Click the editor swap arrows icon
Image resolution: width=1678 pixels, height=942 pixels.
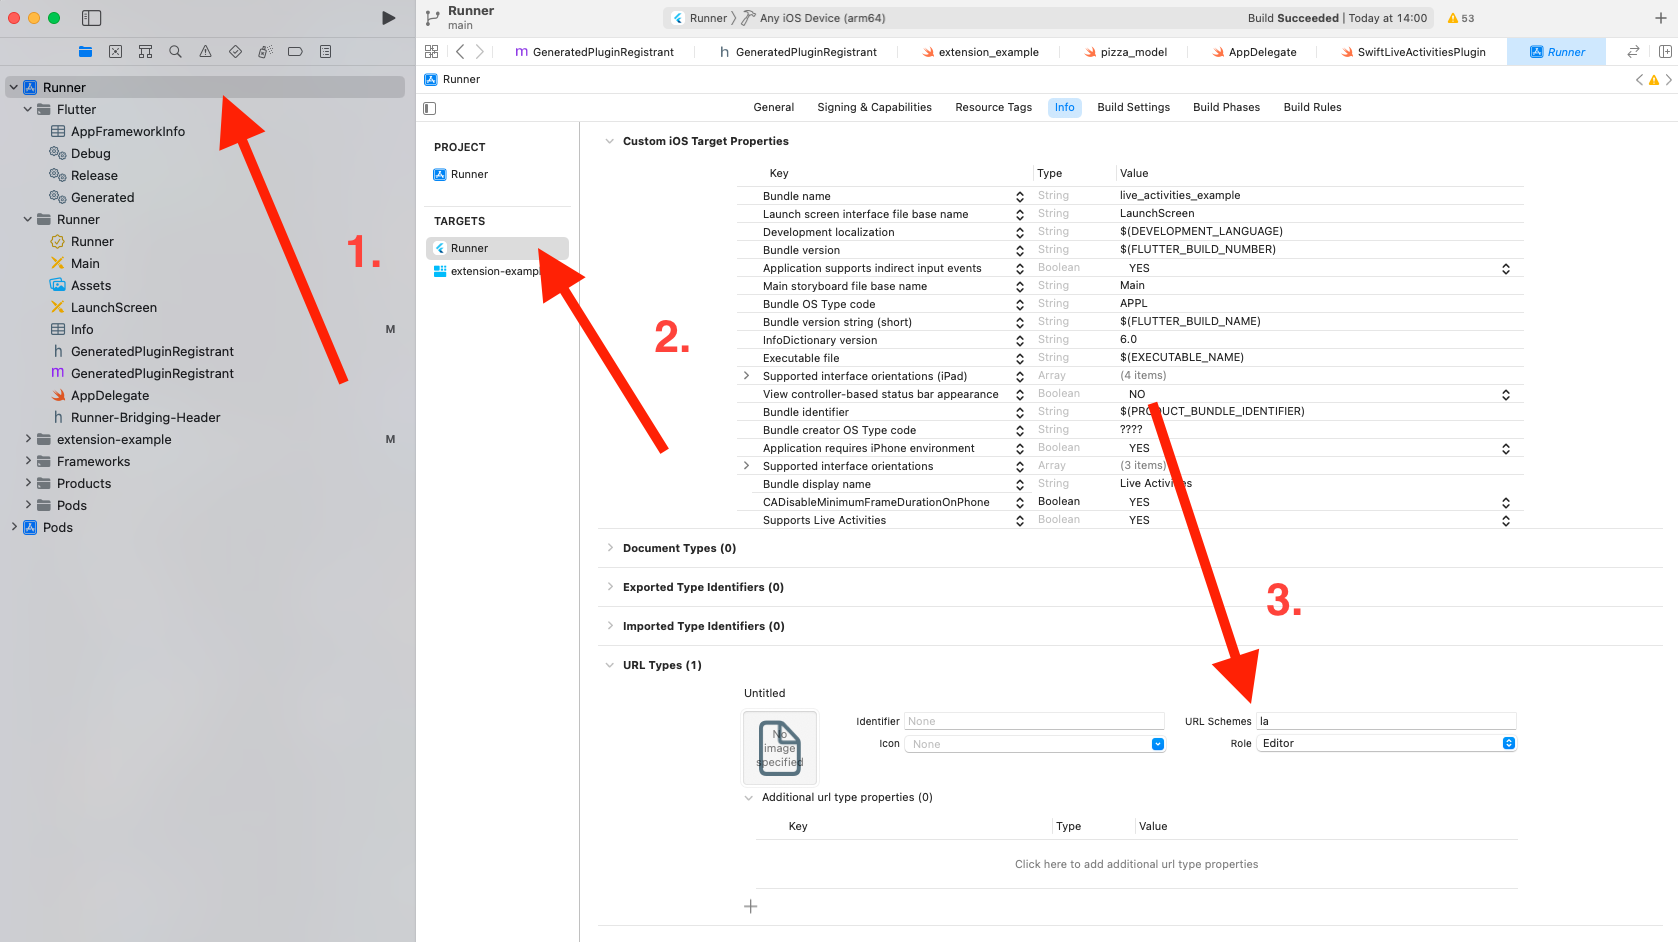coord(1633,52)
